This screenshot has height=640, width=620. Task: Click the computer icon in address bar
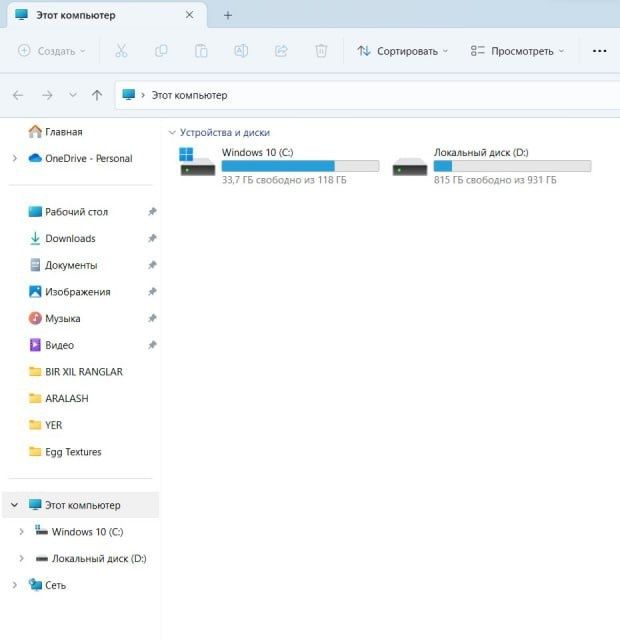tap(129, 95)
